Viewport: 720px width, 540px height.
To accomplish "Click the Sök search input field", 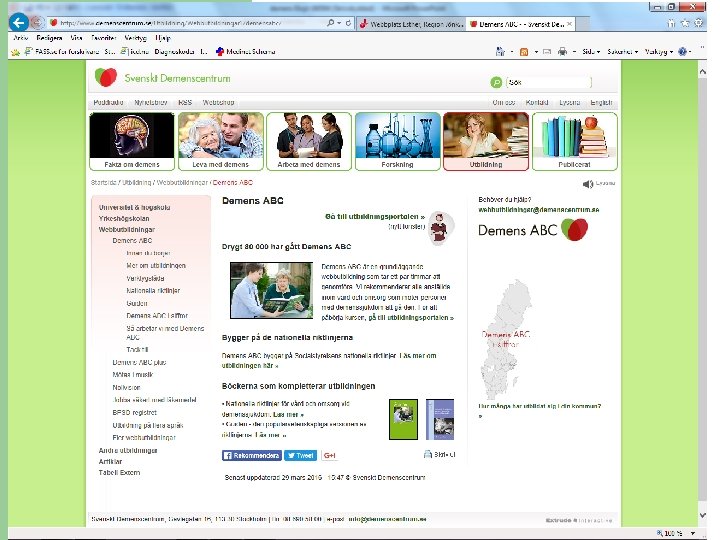I will coord(549,83).
